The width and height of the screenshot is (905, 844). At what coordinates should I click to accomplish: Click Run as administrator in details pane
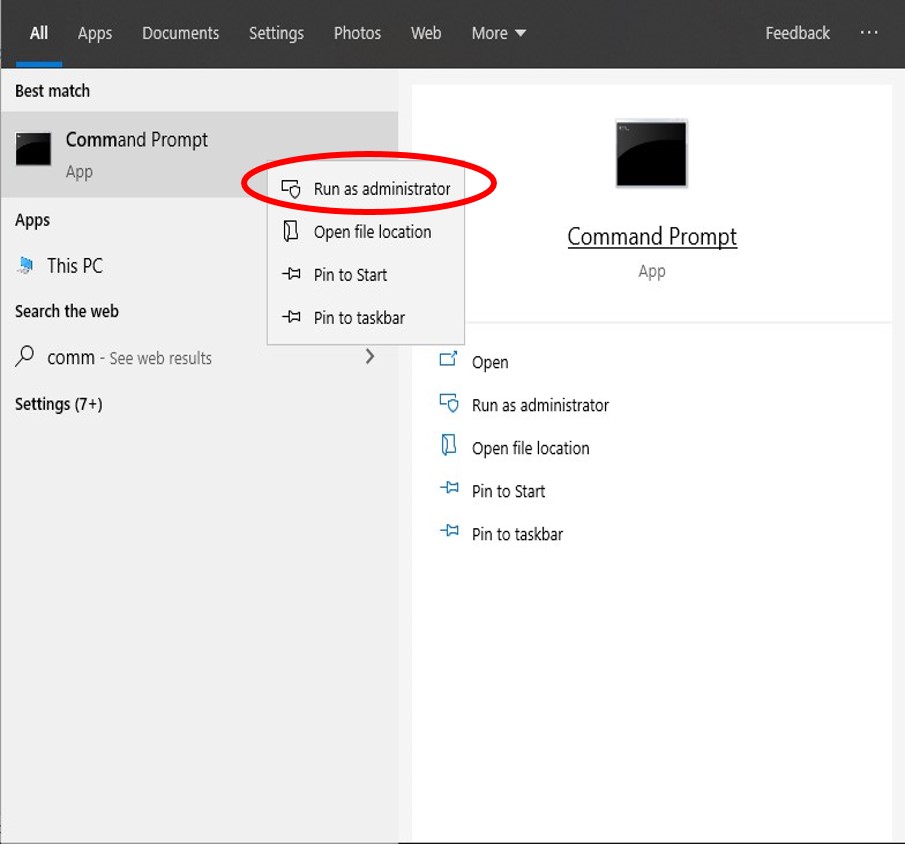tap(540, 405)
